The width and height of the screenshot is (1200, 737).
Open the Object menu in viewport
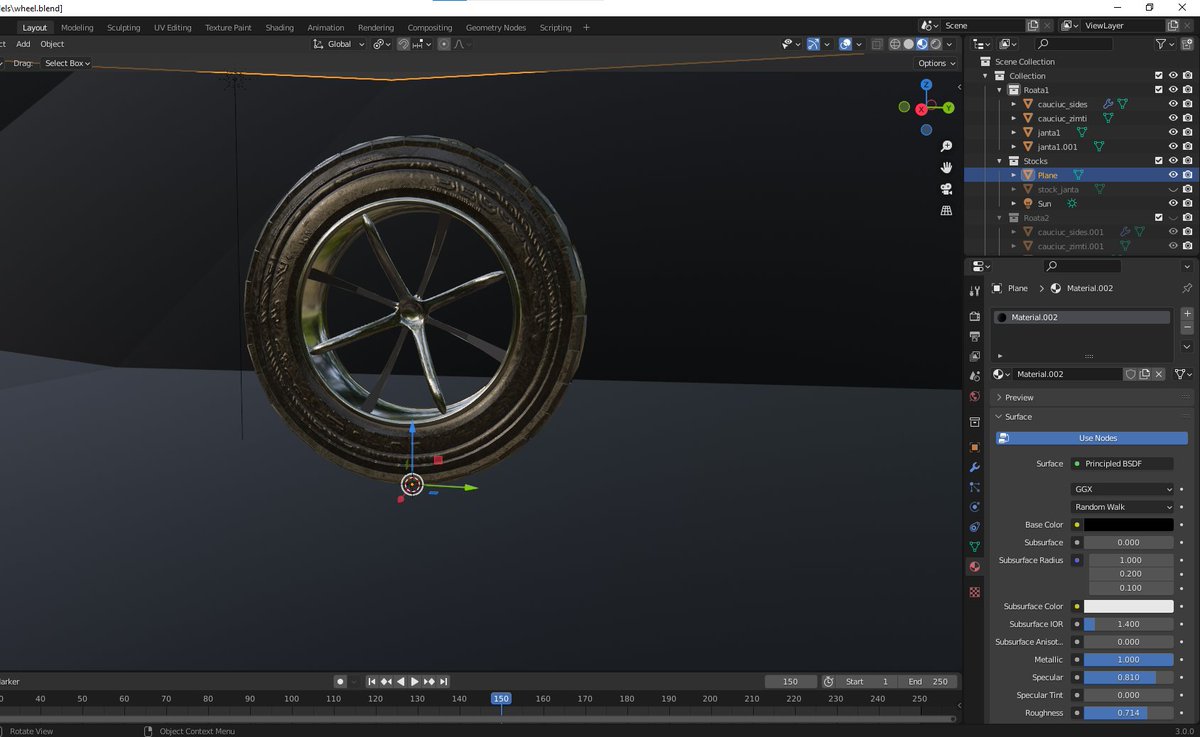point(52,44)
